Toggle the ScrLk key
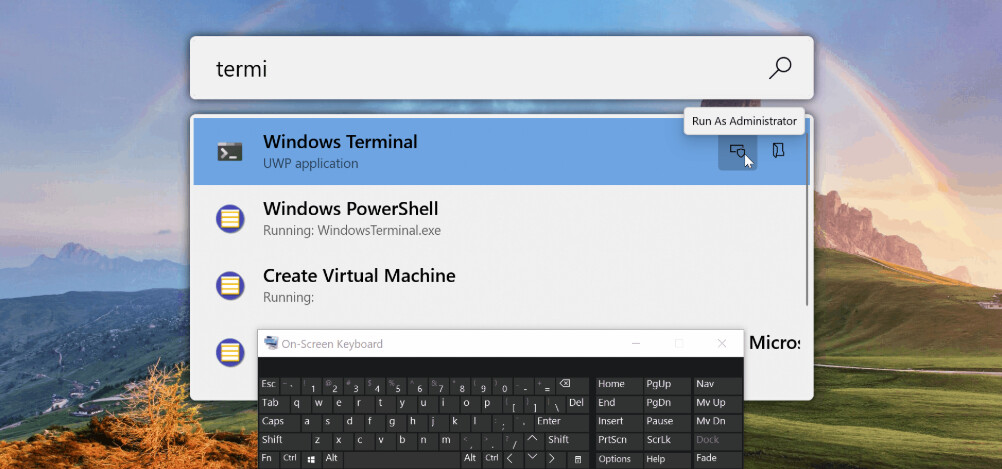This screenshot has width=1002, height=469. point(667,442)
